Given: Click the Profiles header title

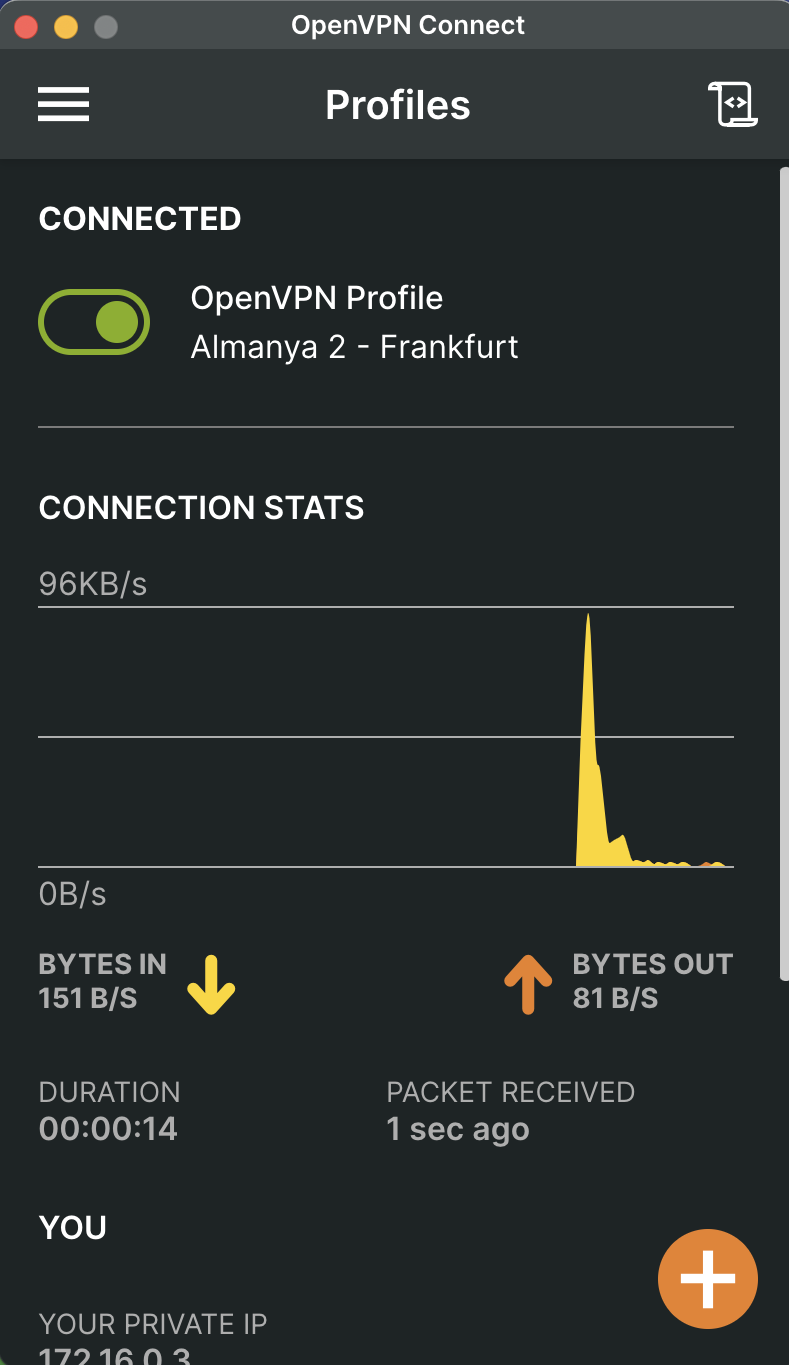Looking at the screenshot, I should point(397,105).
